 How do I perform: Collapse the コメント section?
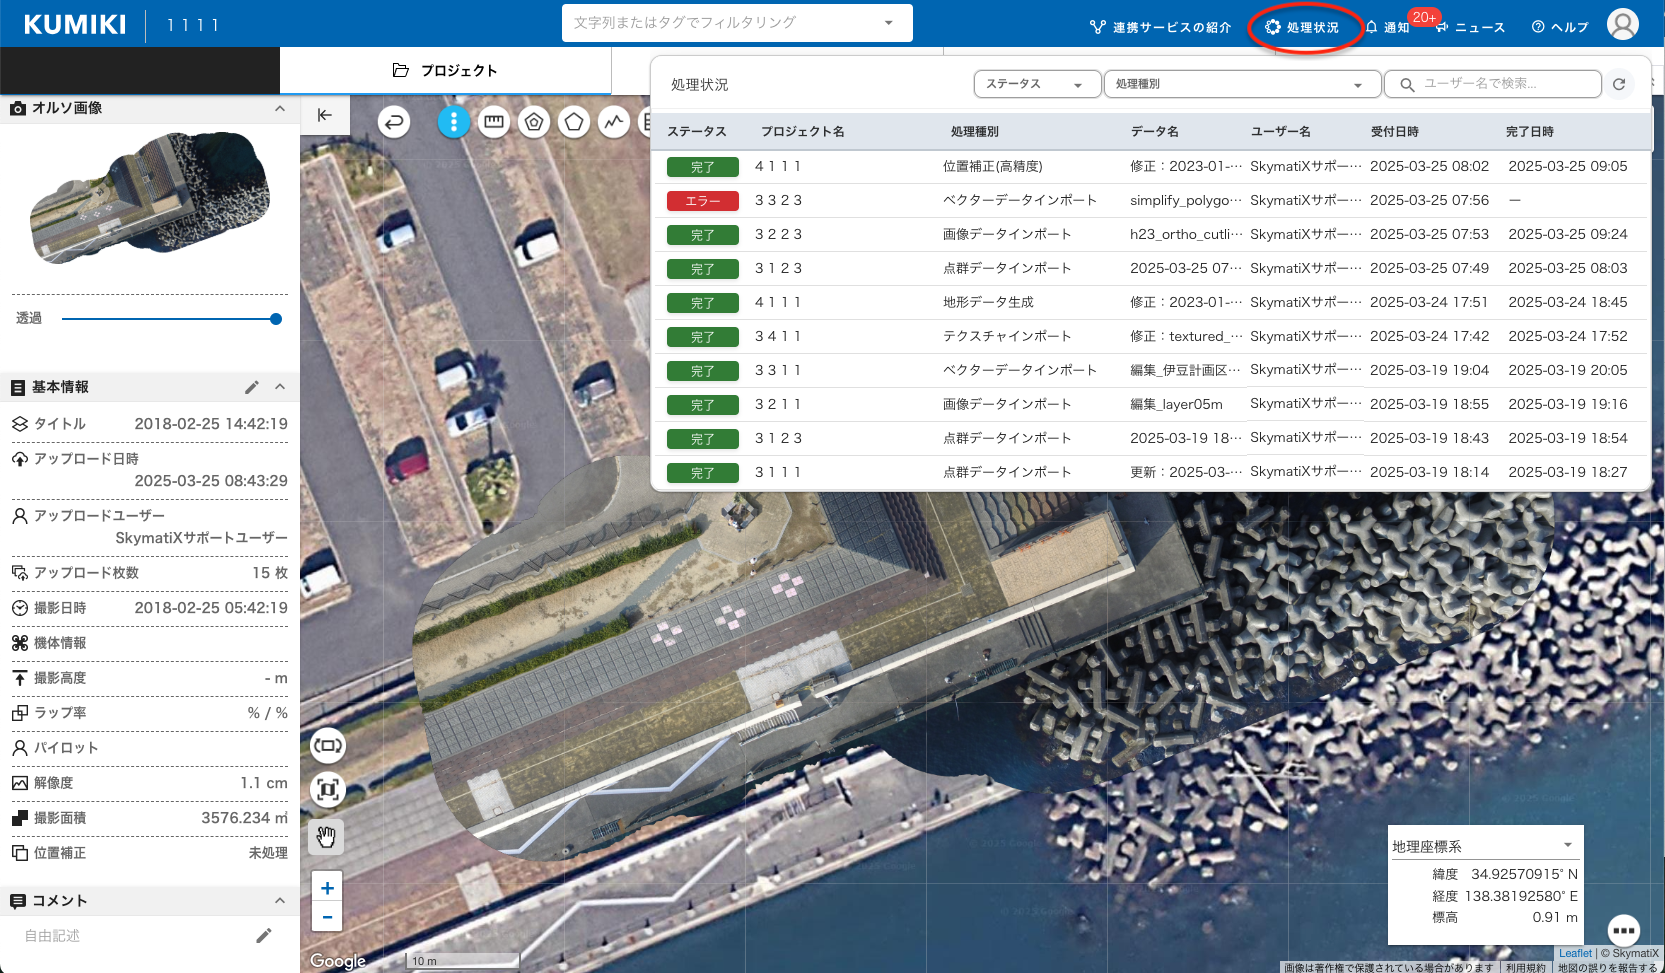(280, 901)
